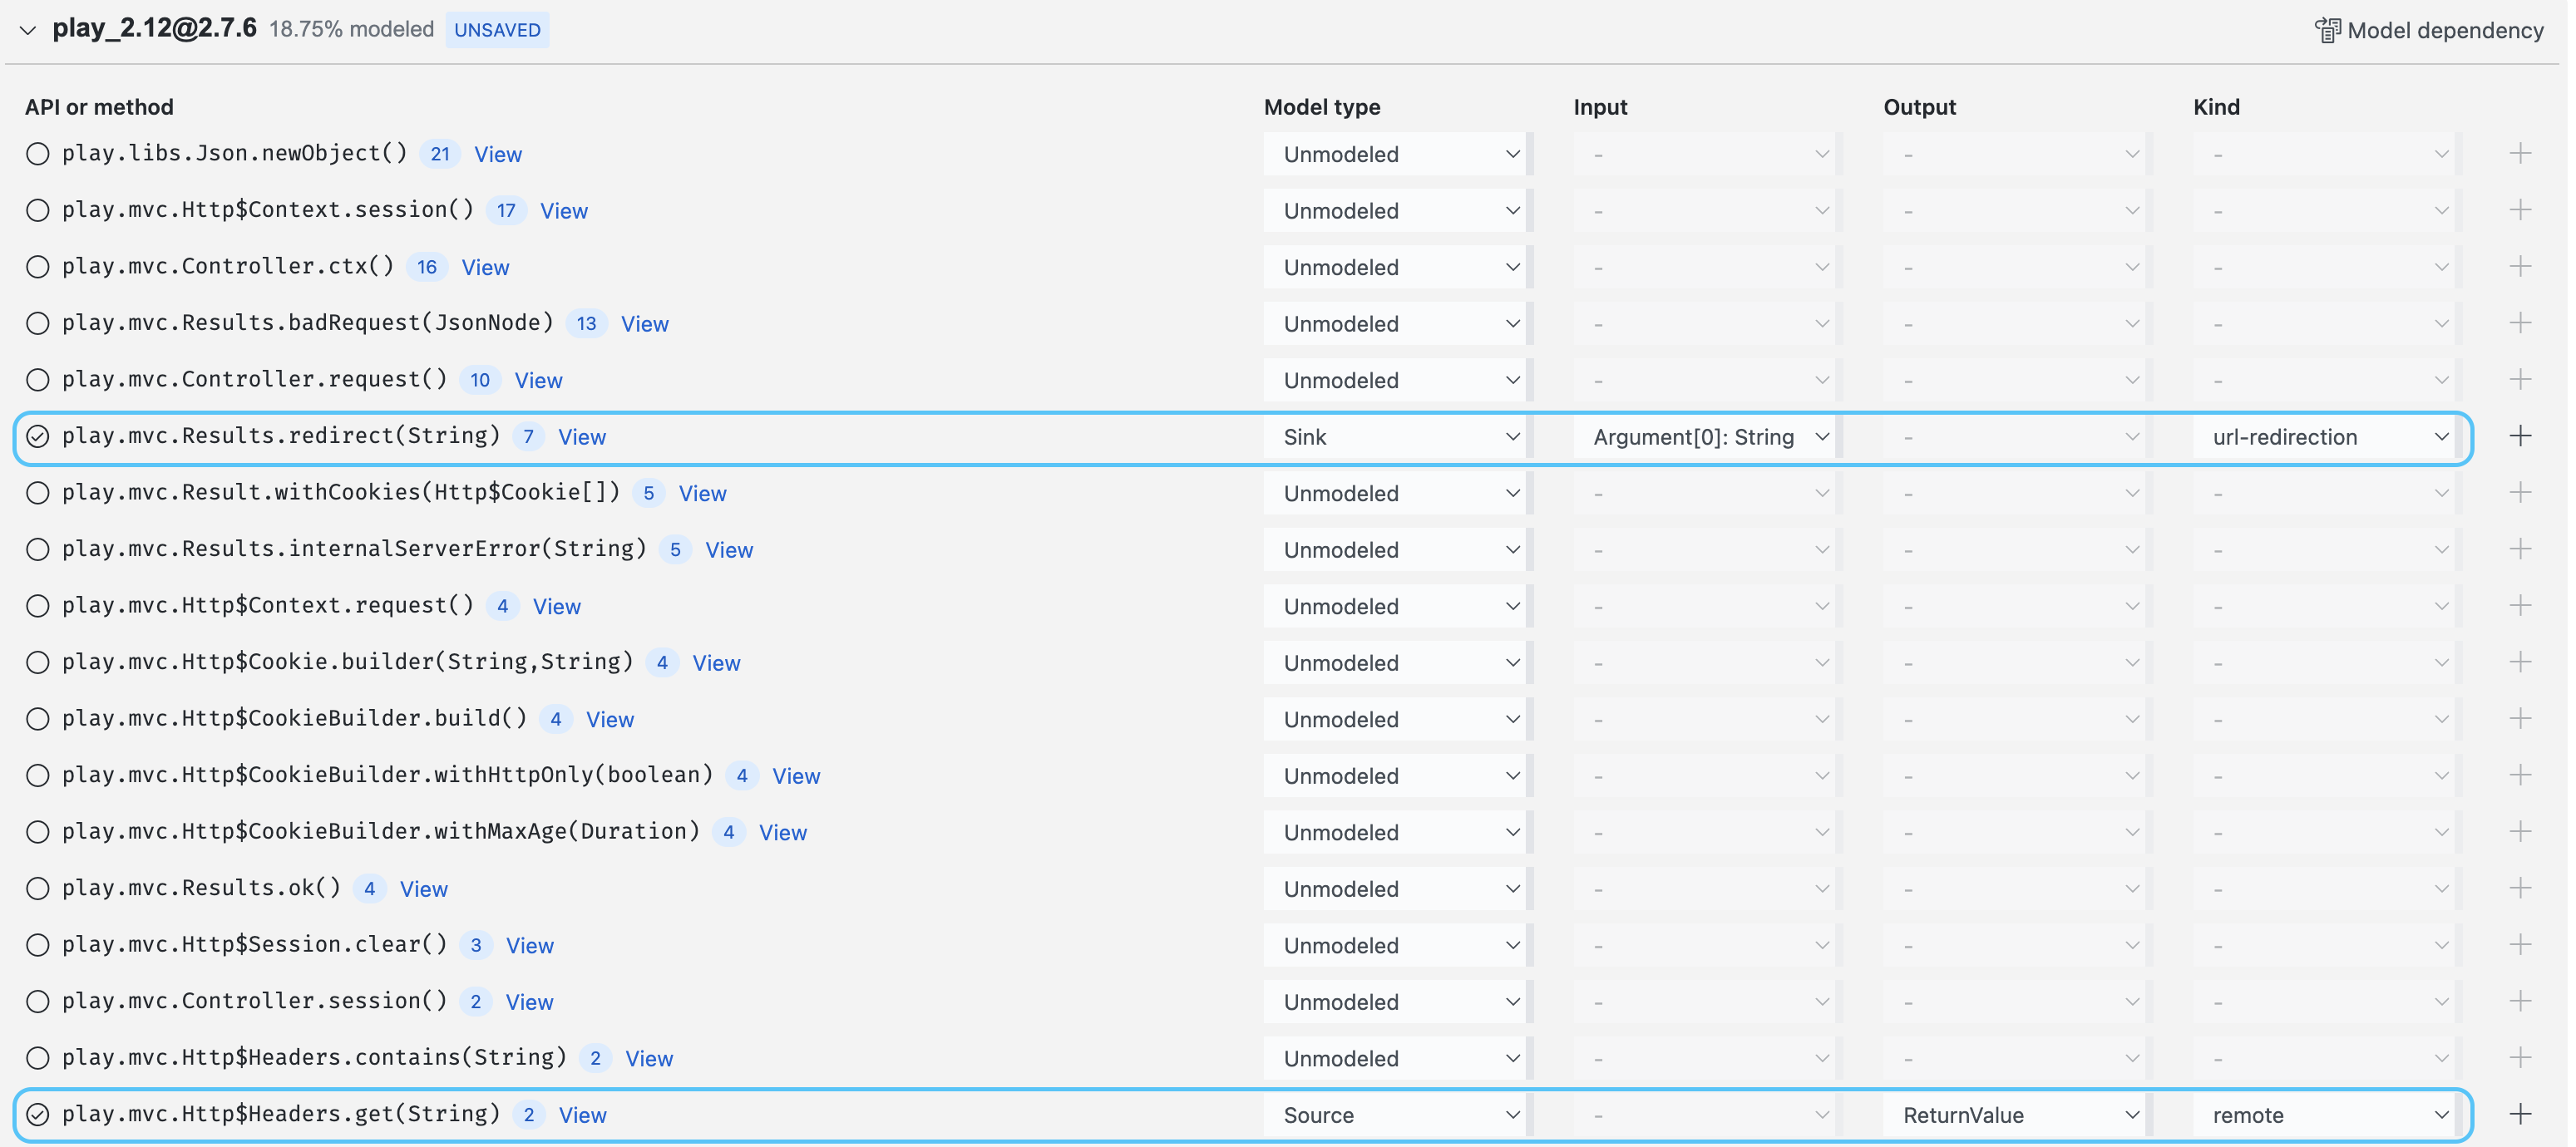
Task: Open Input dropdown showing Argument[0]: String
Action: (x=1706, y=437)
